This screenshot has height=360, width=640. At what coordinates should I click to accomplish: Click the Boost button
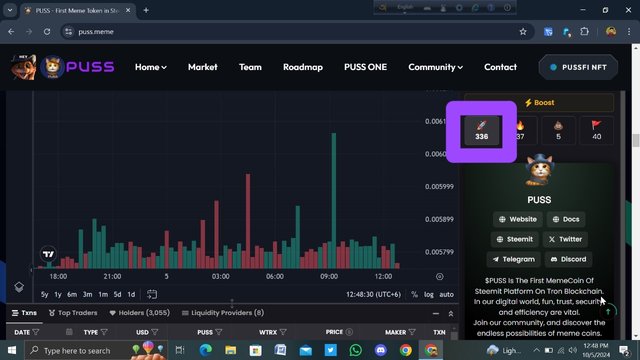[x=539, y=102]
